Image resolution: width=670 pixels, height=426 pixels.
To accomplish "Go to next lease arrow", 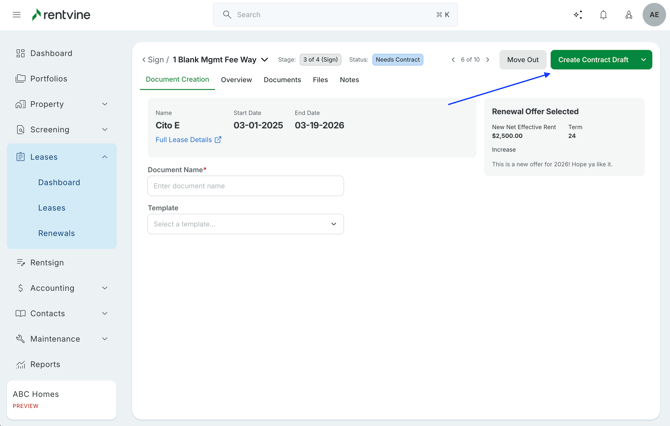I will pos(488,60).
